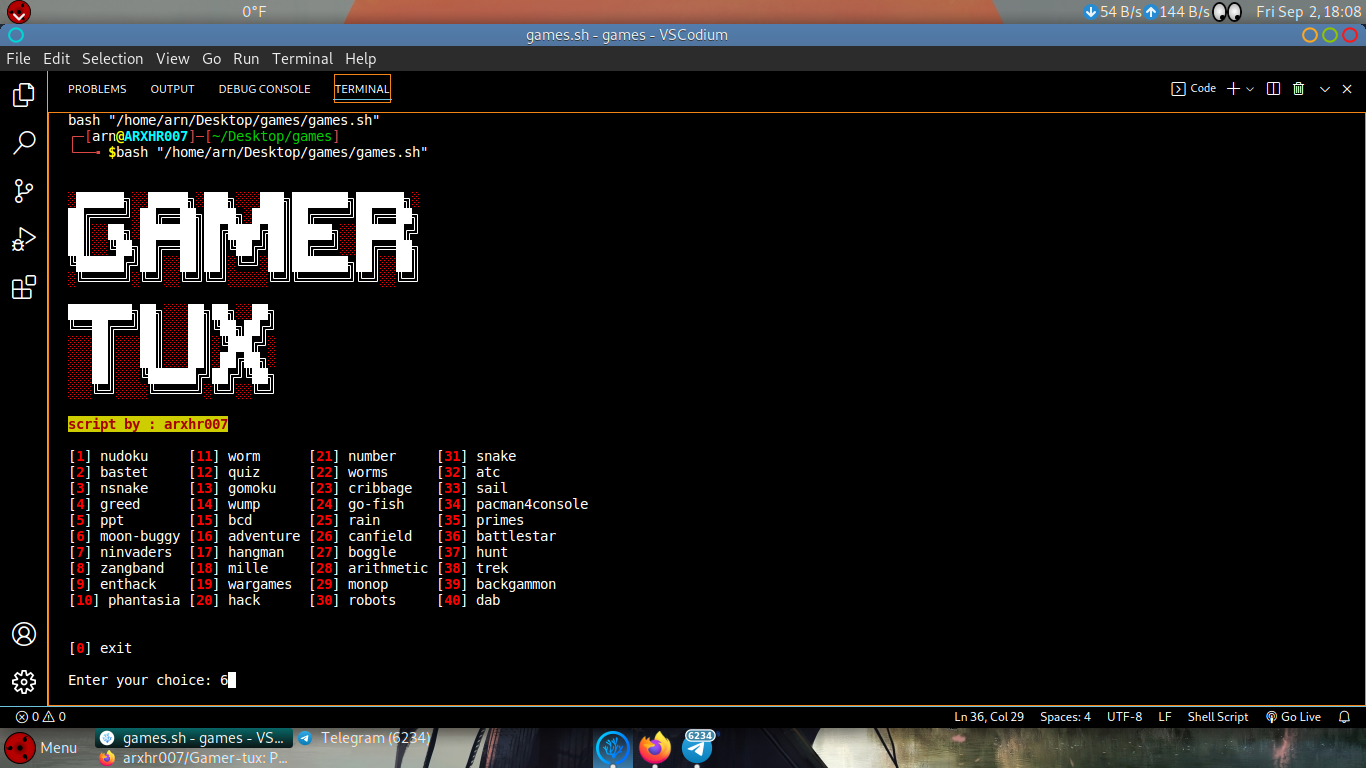
Task: Change encoding via UTF-8 status entry
Action: pyautogui.click(x=1125, y=717)
